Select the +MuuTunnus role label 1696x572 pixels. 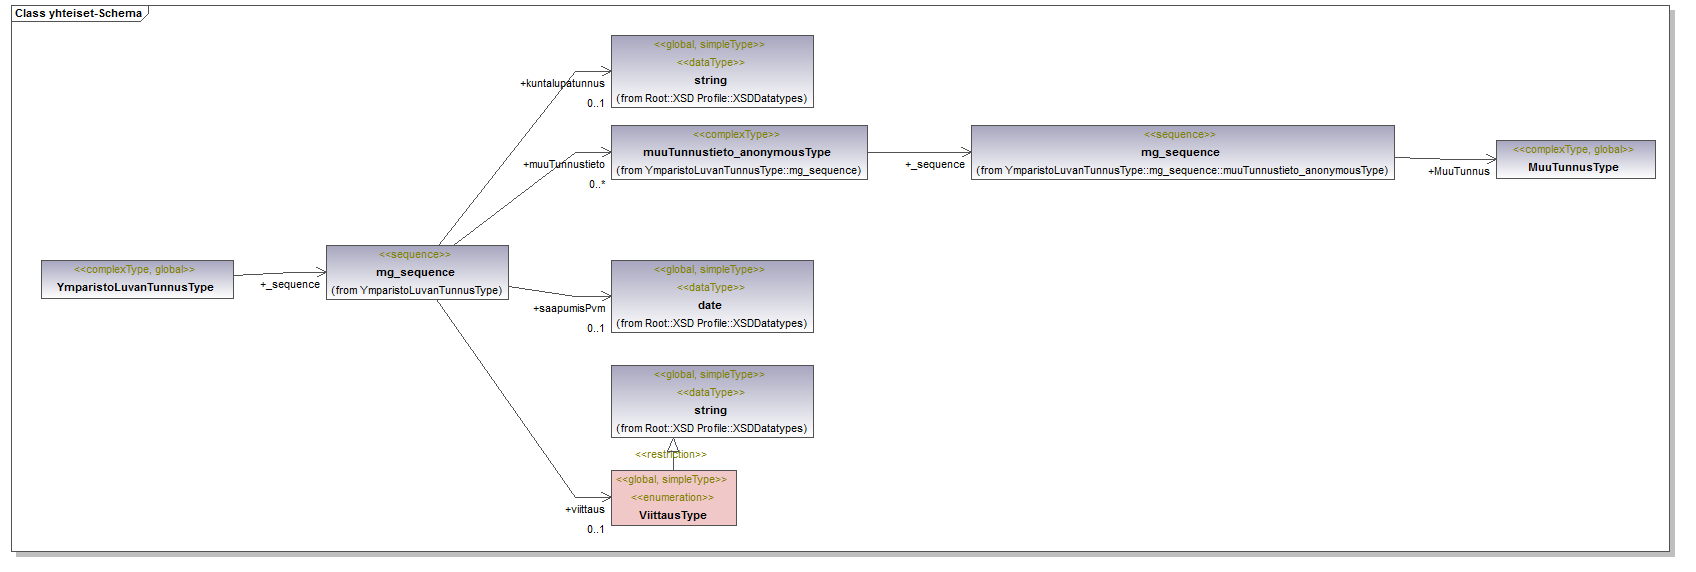tap(1459, 171)
